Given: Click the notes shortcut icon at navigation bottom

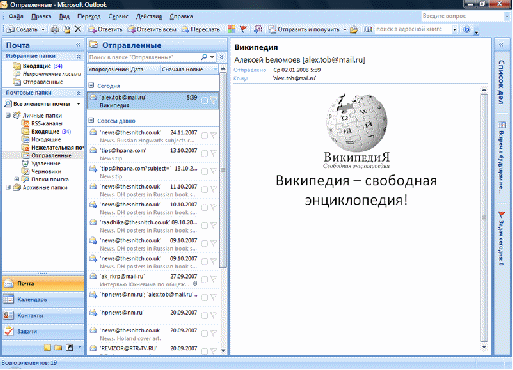Looking at the screenshot, I should coord(47,348).
